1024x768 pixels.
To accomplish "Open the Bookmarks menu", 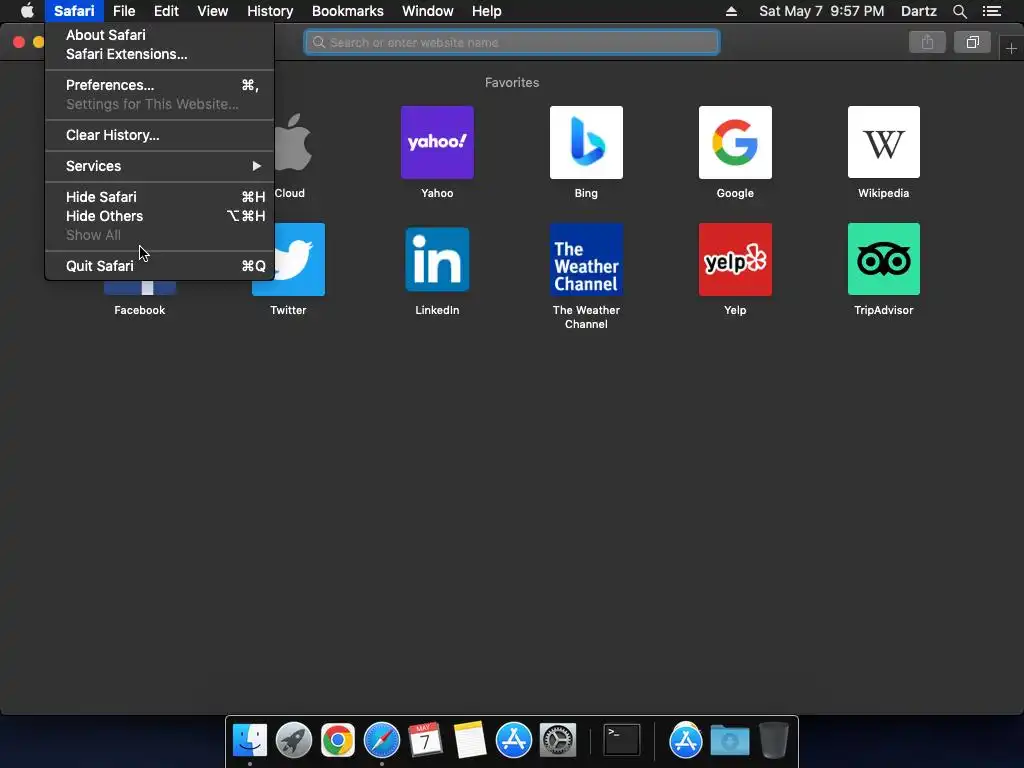I will [347, 11].
